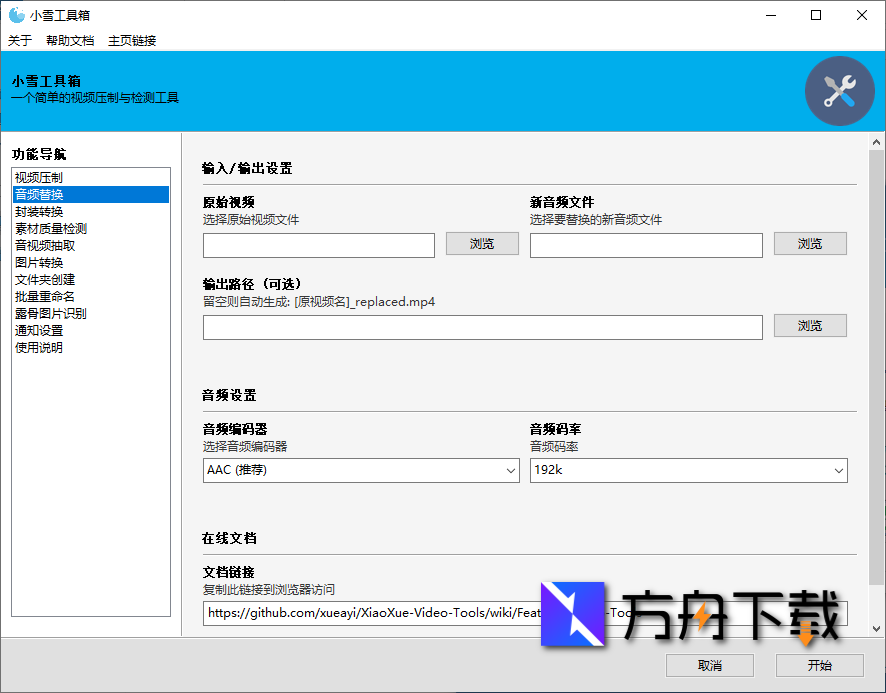Click 主页链接 in the menu bar
The height and width of the screenshot is (693, 886).
tap(132, 40)
